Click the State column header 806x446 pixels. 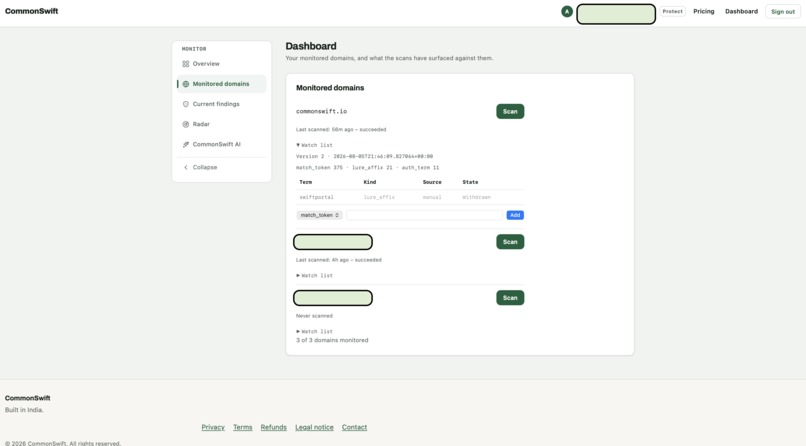(470, 182)
